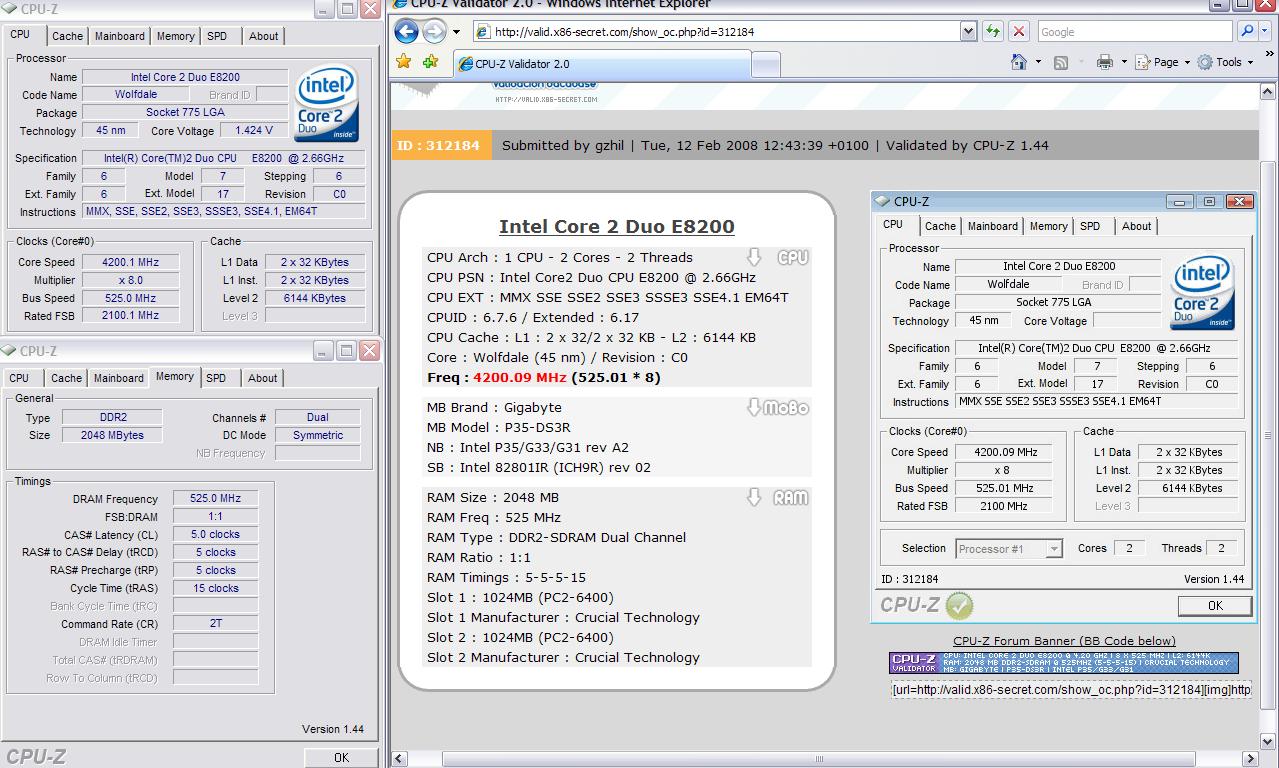Click the memory Size 2048 MBytes value
Viewport: 1279px width, 768px height.
click(x=114, y=435)
